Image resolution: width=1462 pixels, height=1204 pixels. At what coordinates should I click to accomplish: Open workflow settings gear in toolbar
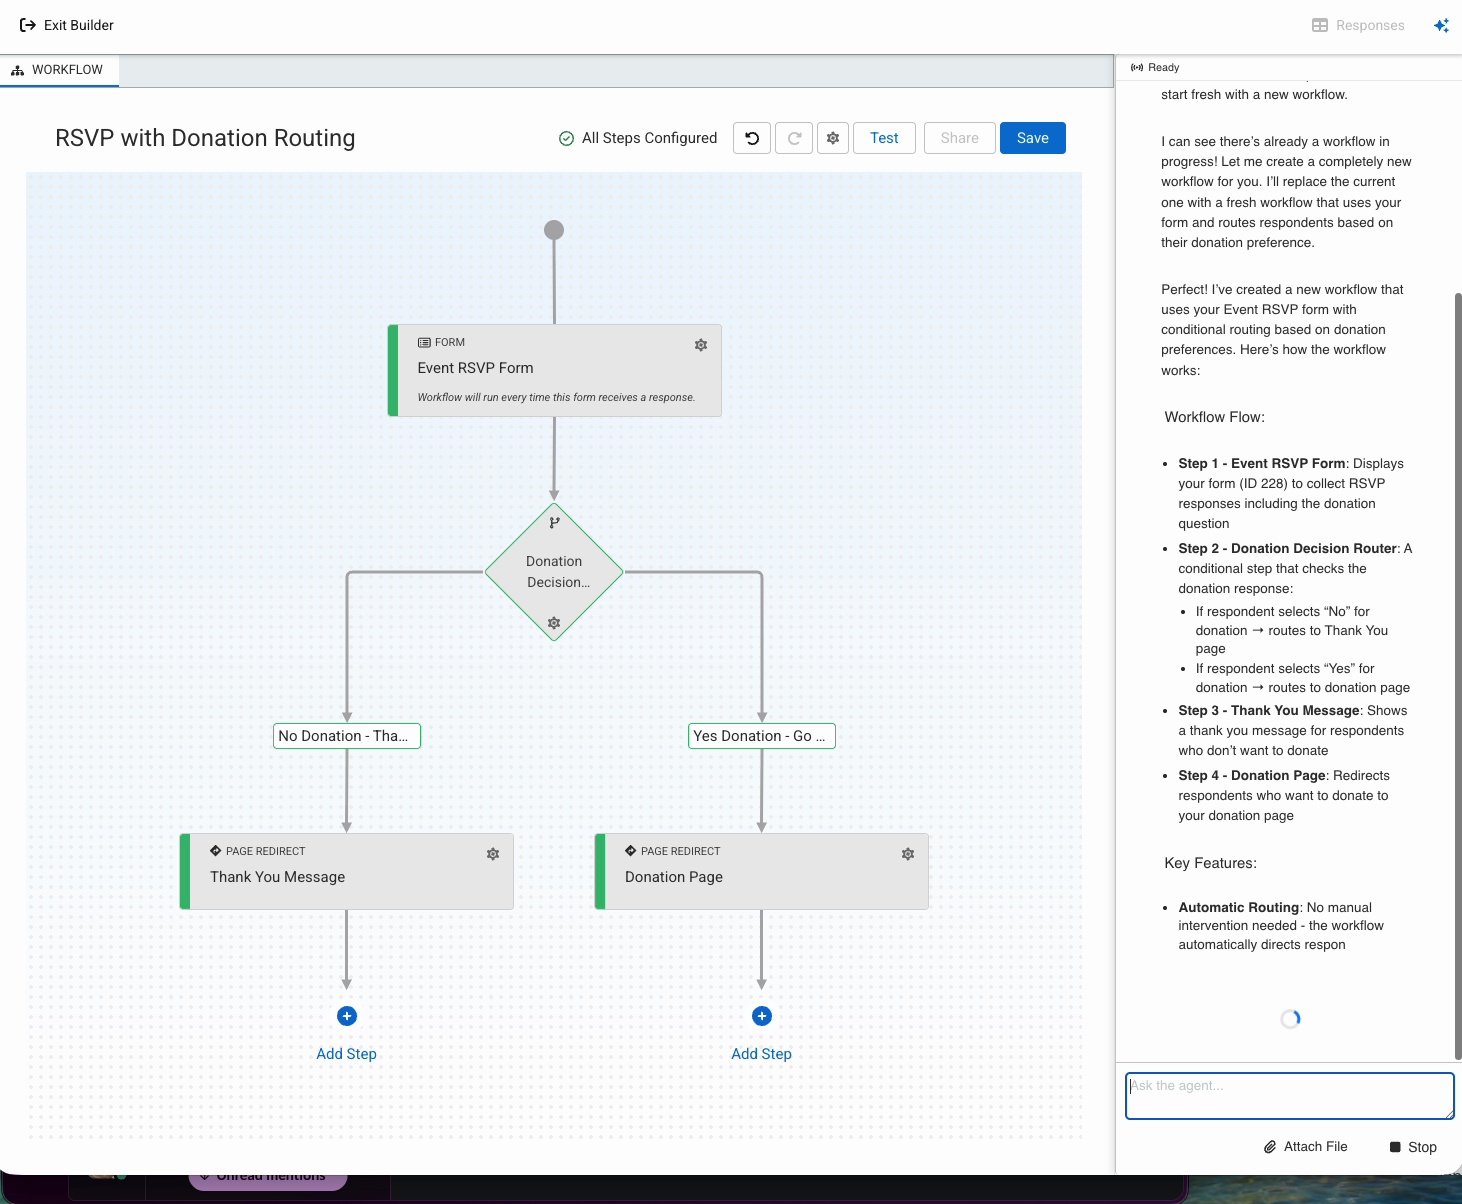coord(833,138)
